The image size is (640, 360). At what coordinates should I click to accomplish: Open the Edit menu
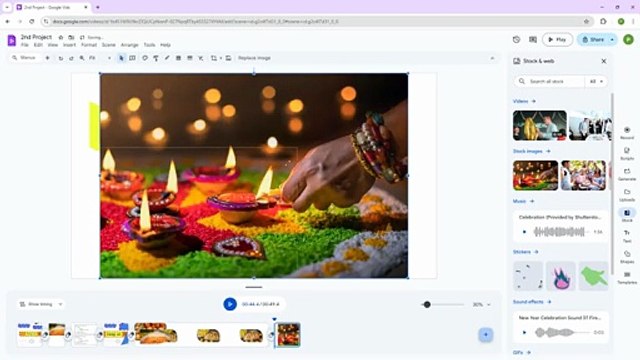[x=38, y=45]
